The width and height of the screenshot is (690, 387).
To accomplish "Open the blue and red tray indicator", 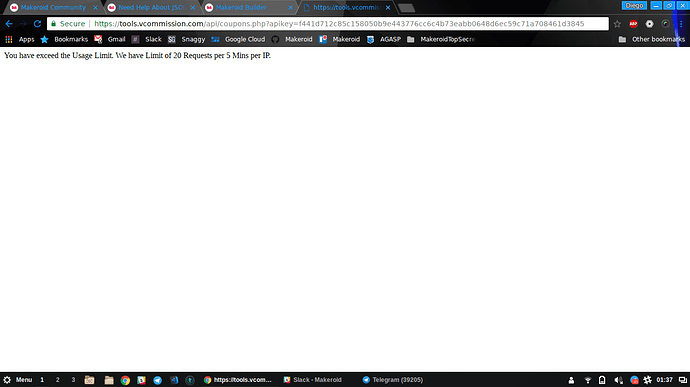I will [634, 380].
